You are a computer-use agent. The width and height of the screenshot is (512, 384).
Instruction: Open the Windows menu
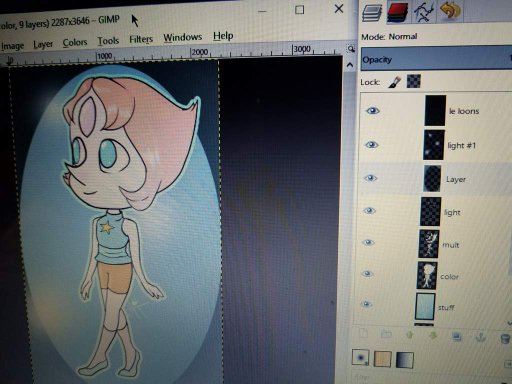(183, 37)
